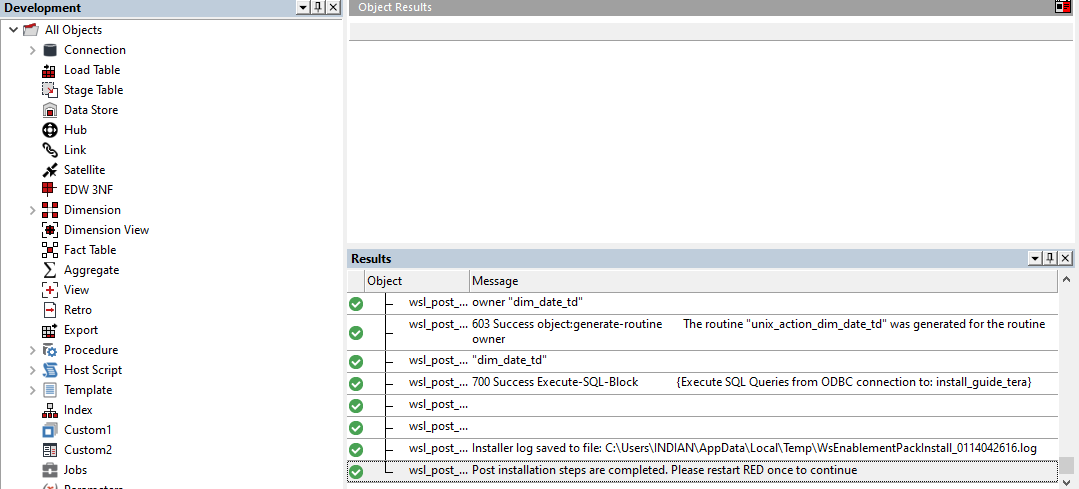Image resolution: width=1079 pixels, height=489 pixels.
Task: Click the Custom2 icon
Action: 50,450
